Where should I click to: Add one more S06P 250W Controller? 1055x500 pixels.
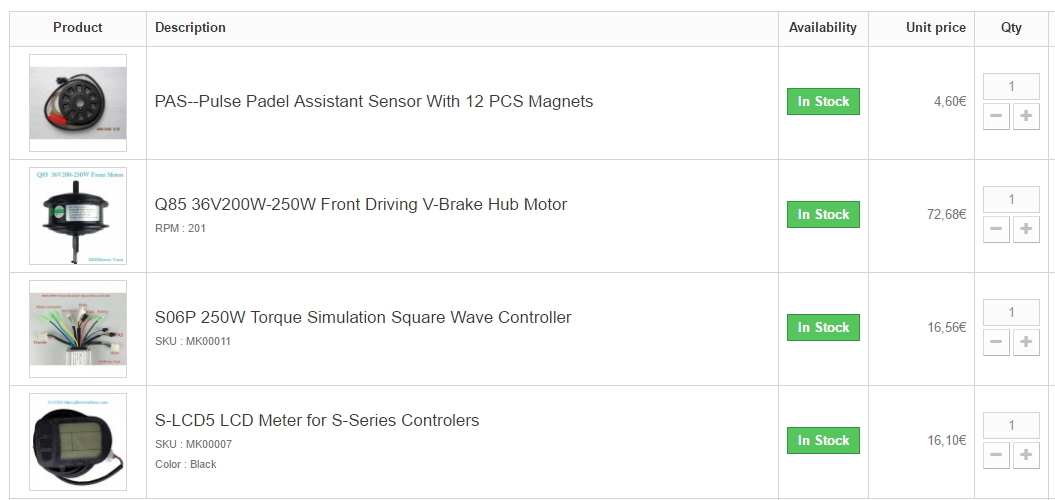(x=1025, y=342)
